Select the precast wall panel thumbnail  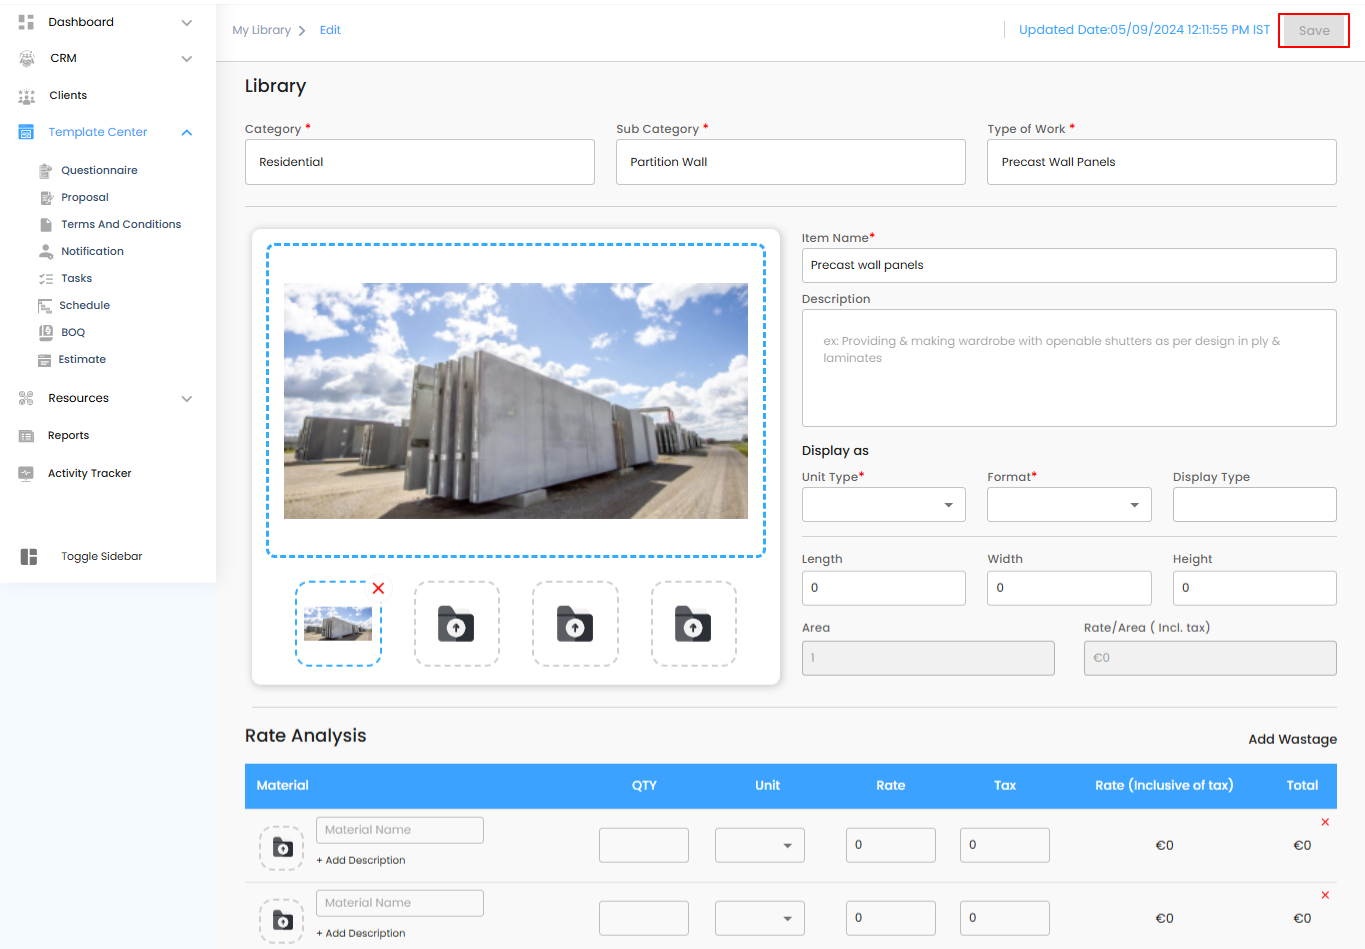click(x=338, y=624)
